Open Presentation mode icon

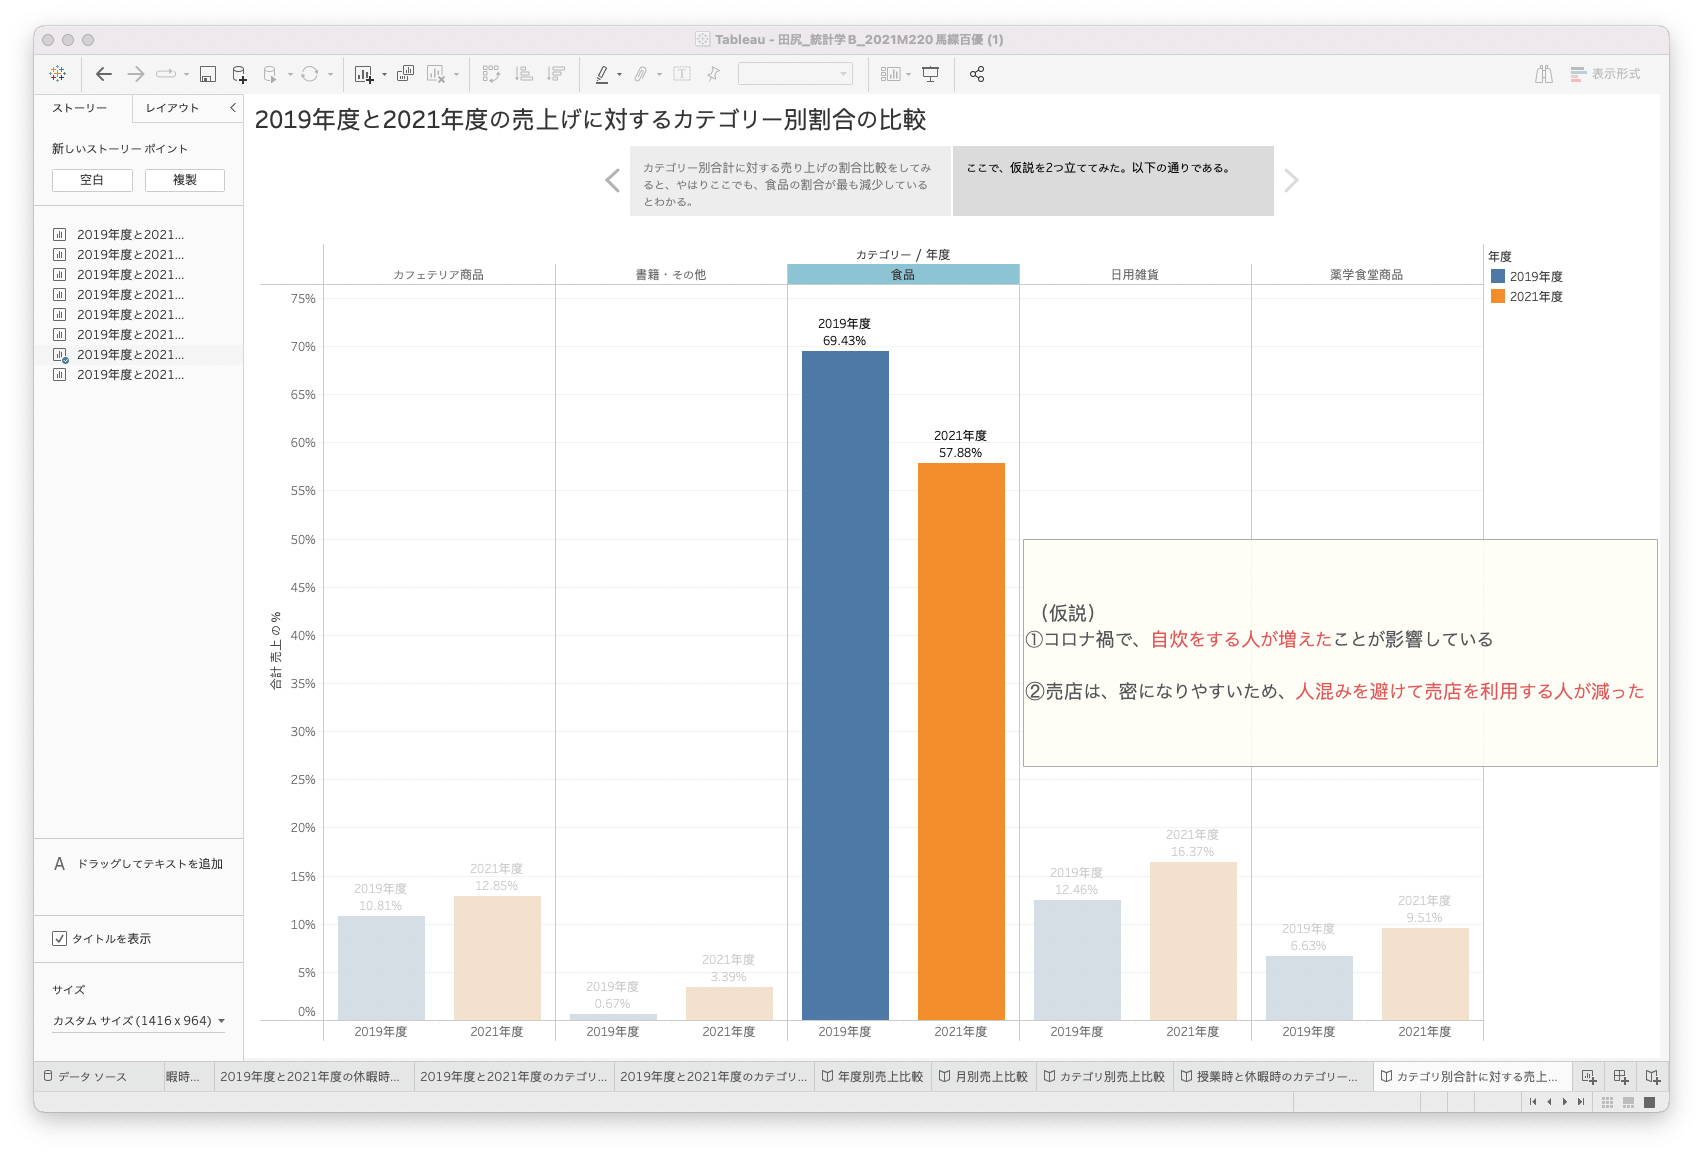coord(931,74)
